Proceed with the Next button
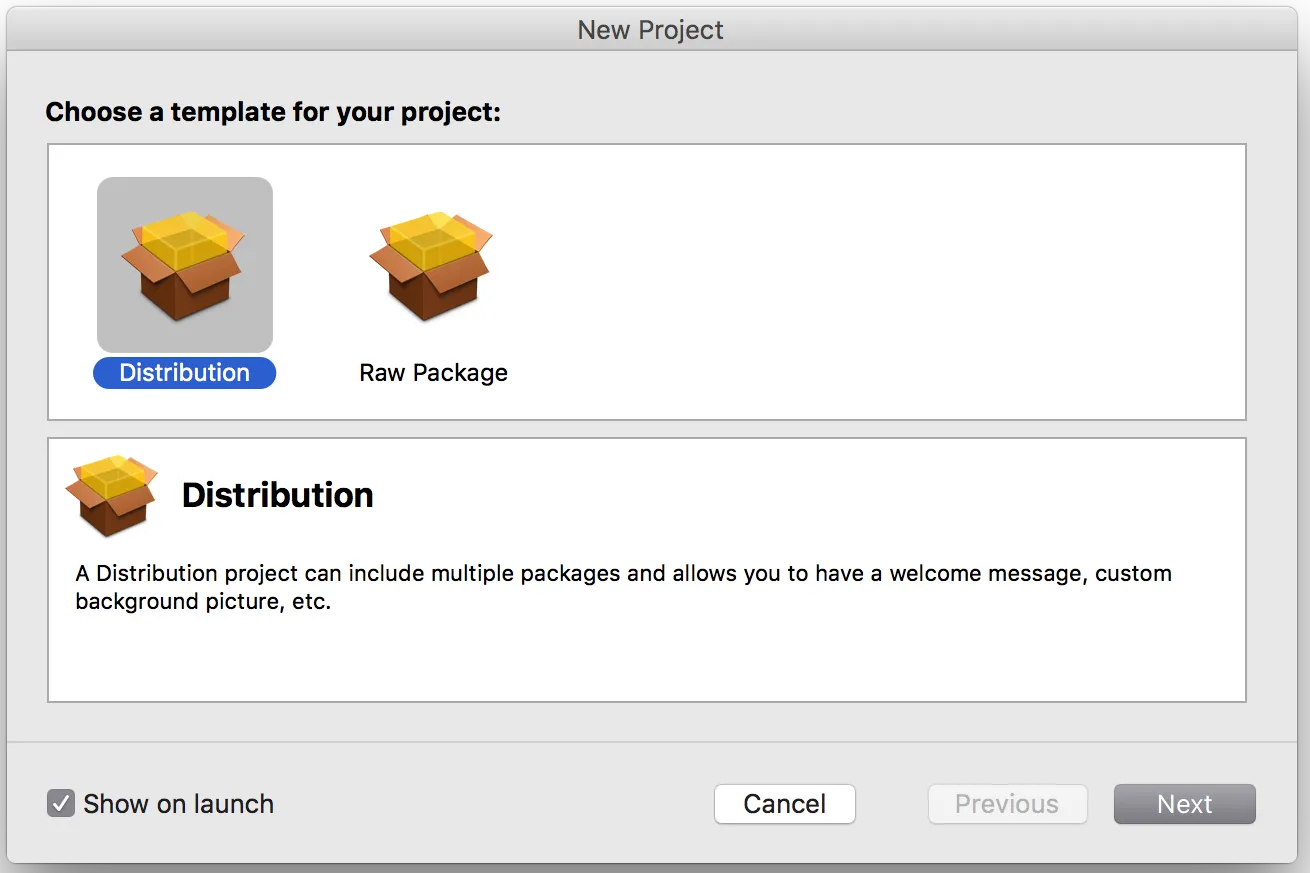Image resolution: width=1310 pixels, height=873 pixels. [1184, 804]
